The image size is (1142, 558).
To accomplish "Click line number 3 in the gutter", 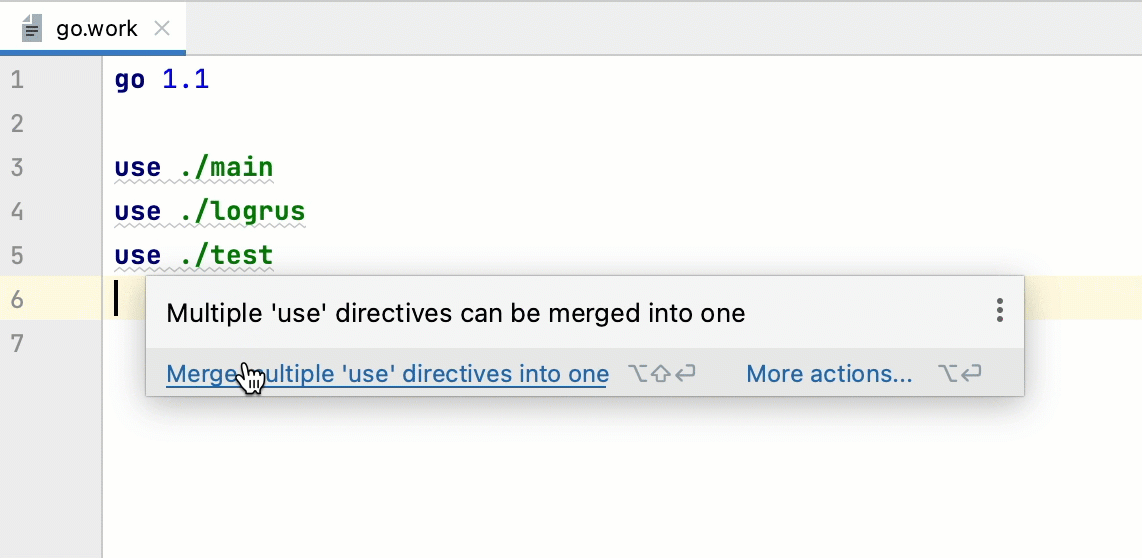I will point(16,168).
